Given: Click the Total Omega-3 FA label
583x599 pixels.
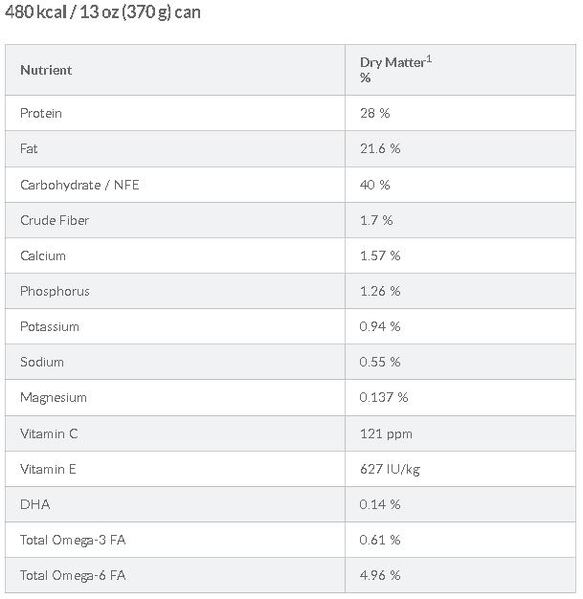Looking at the screenshot, I should tap(73, 540).
